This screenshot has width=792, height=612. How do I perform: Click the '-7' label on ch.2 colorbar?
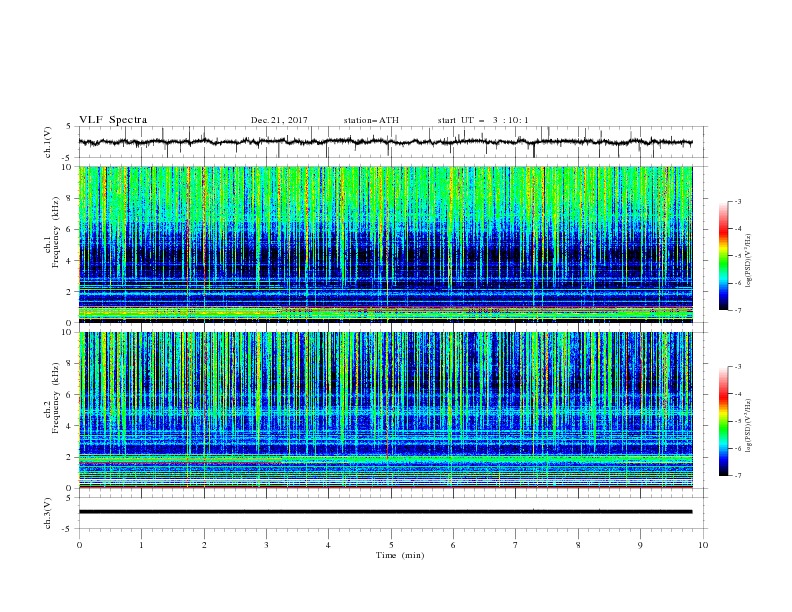[737, 476]
